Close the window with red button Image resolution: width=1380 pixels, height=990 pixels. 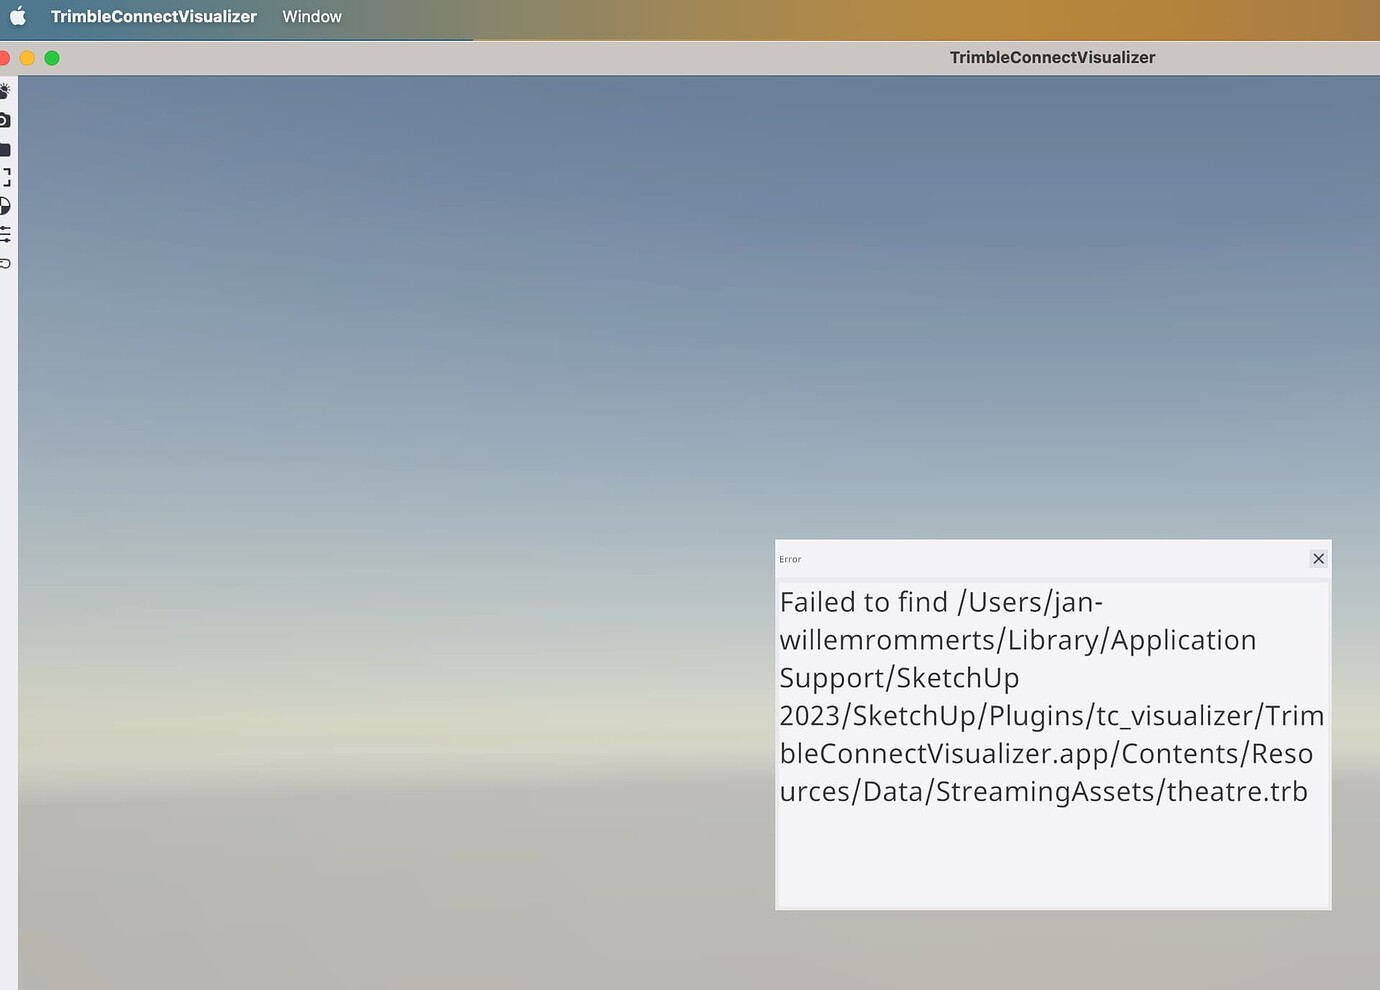pyautogui.click(x=5, y=58)
